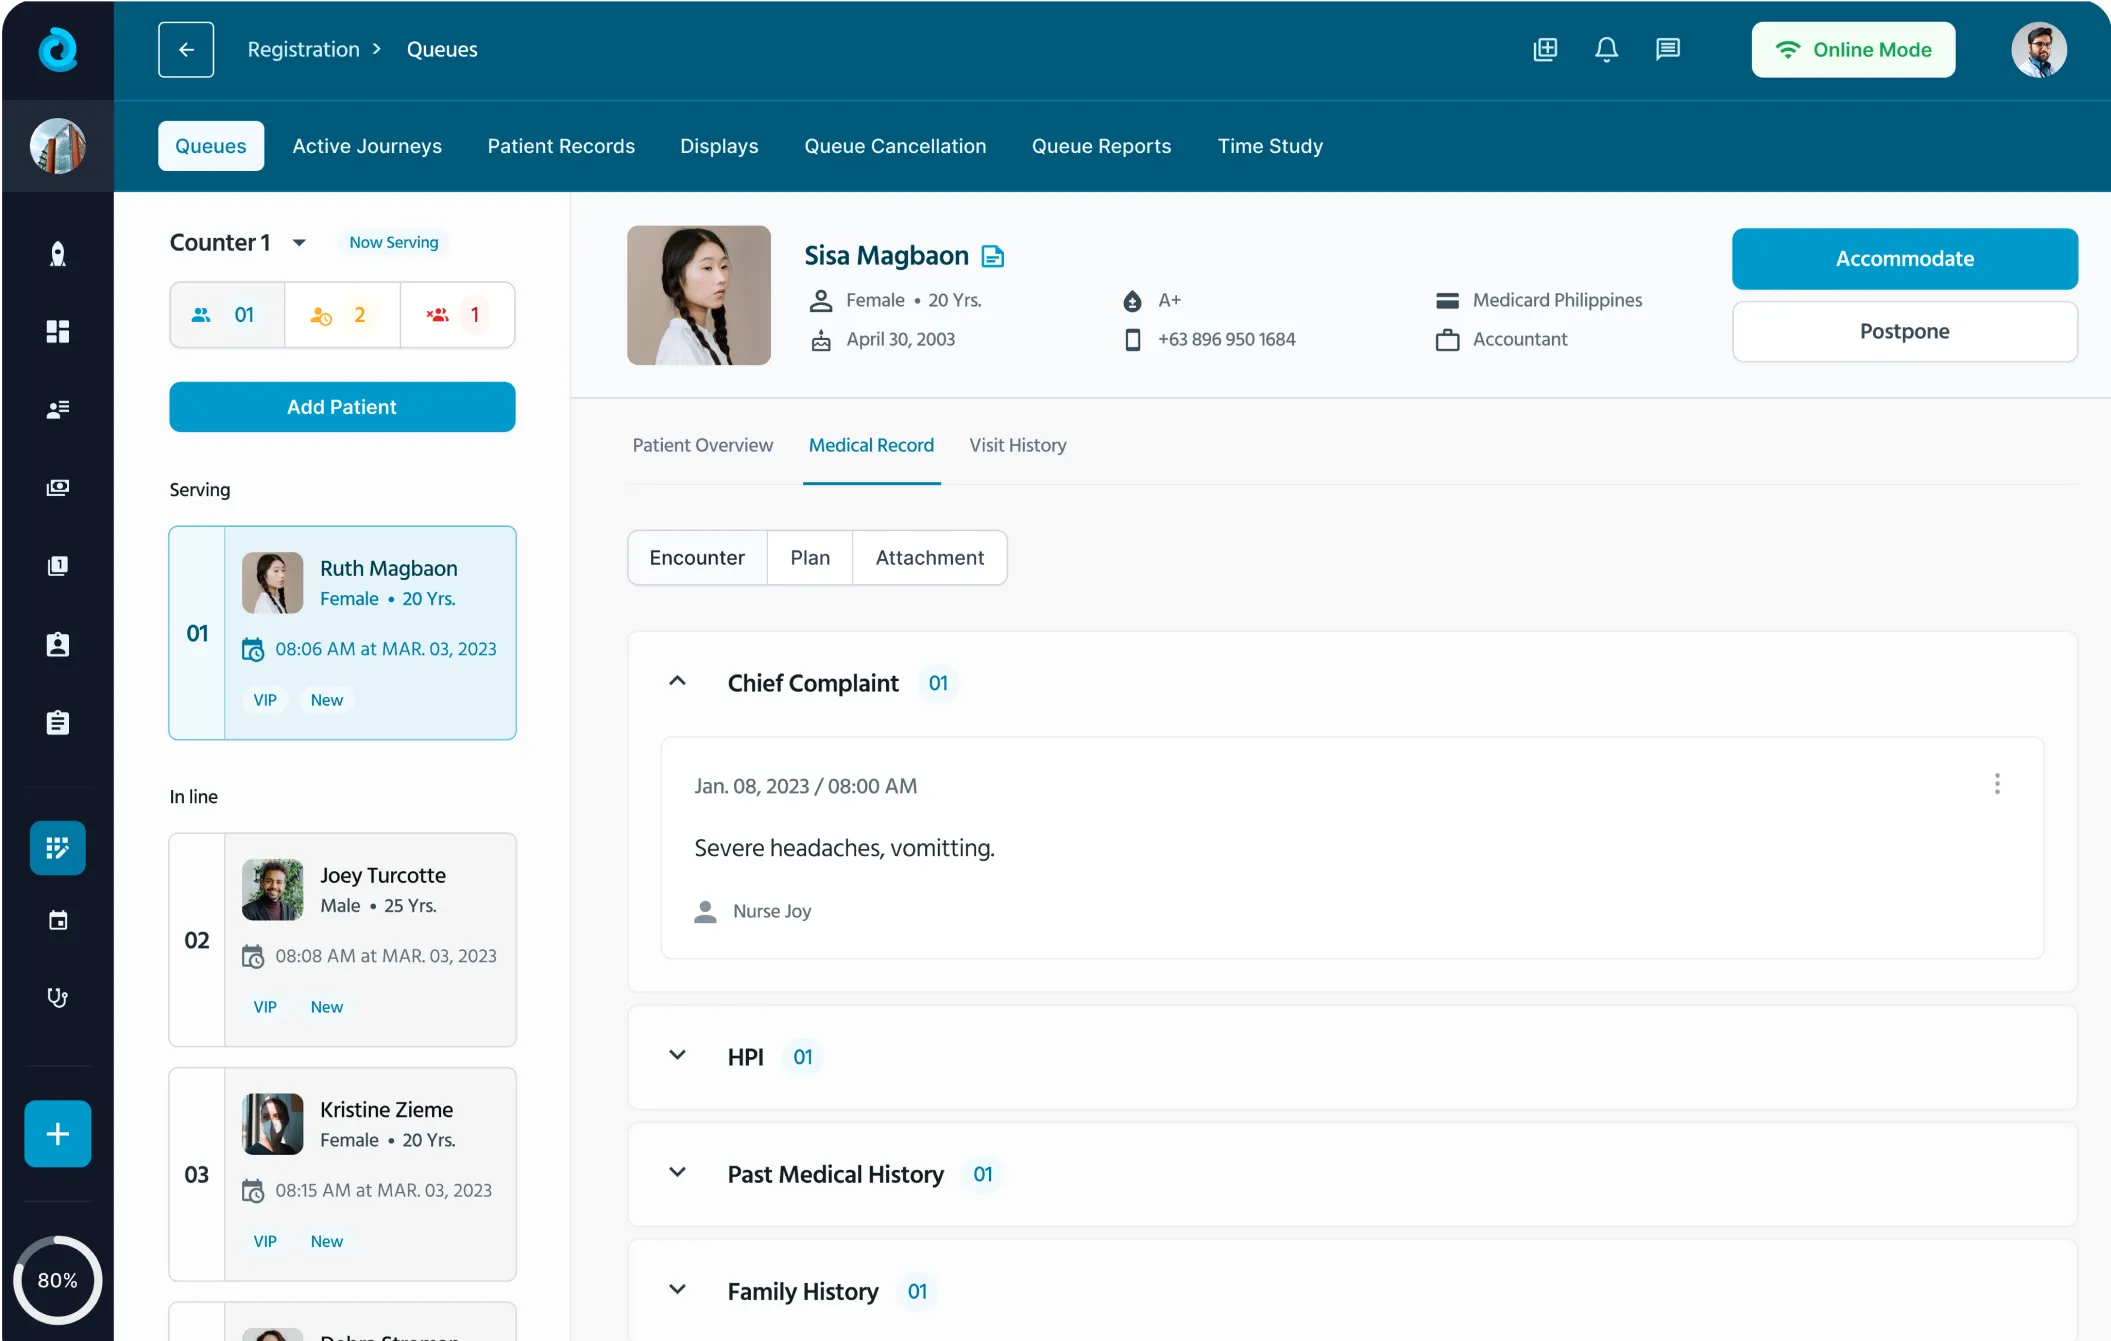The image size is (2111, 1341).
Task: Click the blue plus button in sidebar
Action: (58, 1133)
